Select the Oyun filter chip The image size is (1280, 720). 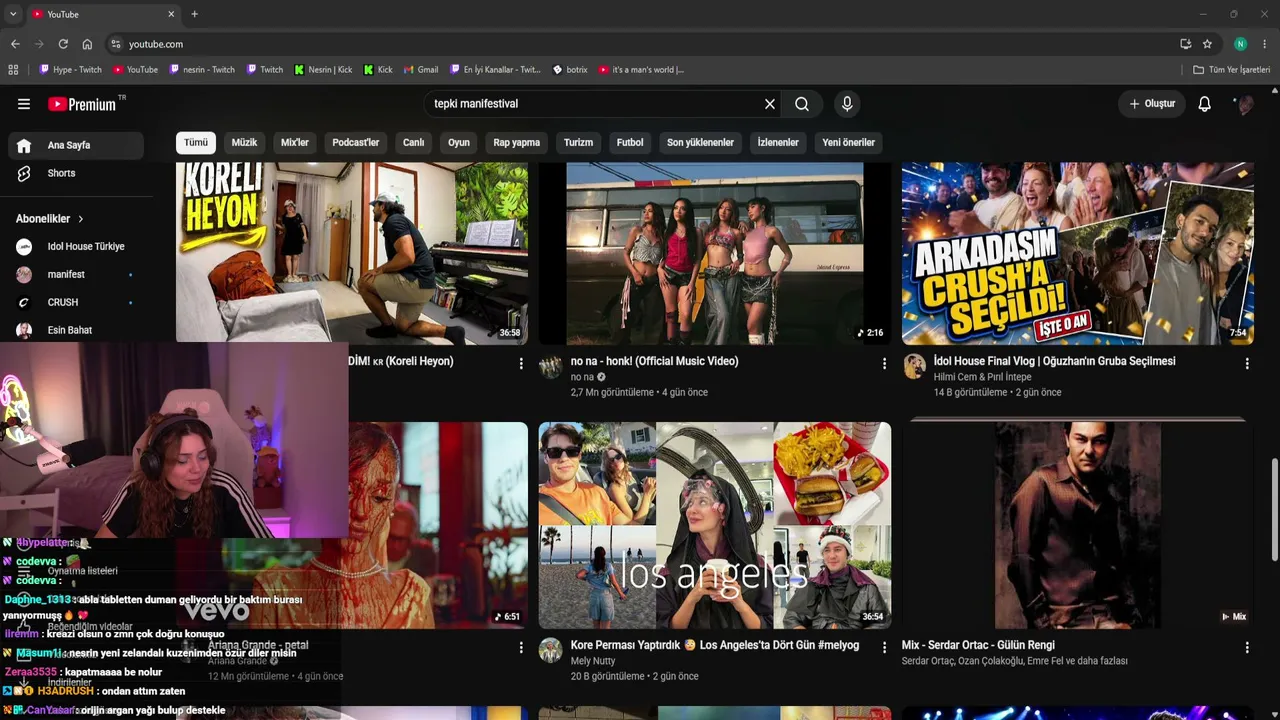459,142
